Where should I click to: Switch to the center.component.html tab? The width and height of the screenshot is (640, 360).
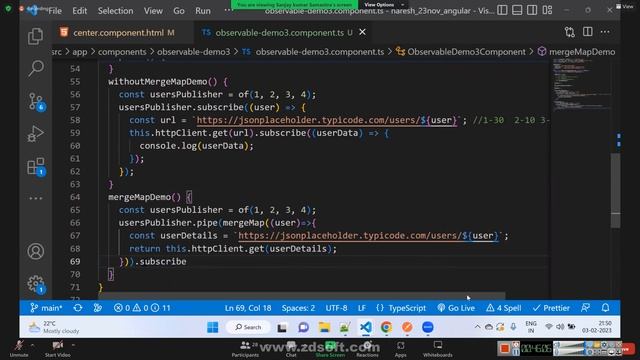pos(118,33)
